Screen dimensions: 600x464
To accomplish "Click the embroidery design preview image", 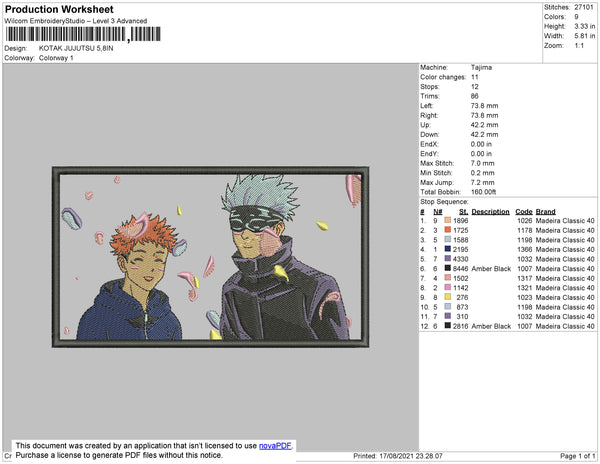I will click(210, 257).
